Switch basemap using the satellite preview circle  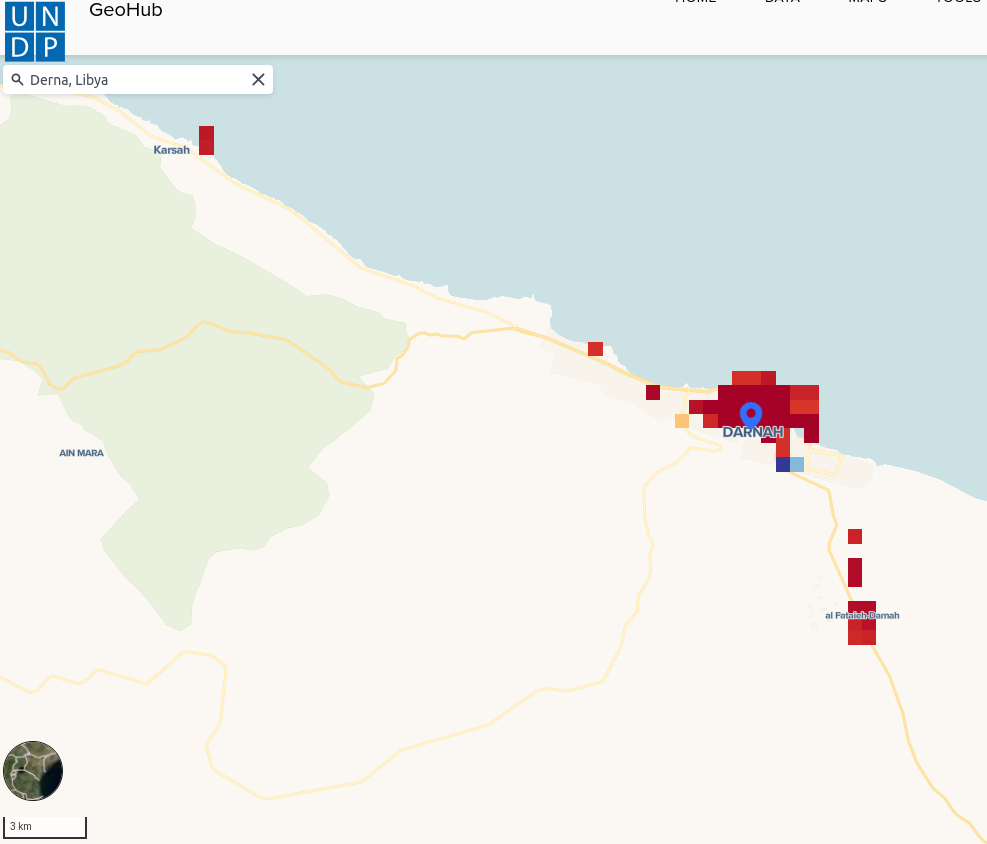(33, 770)
